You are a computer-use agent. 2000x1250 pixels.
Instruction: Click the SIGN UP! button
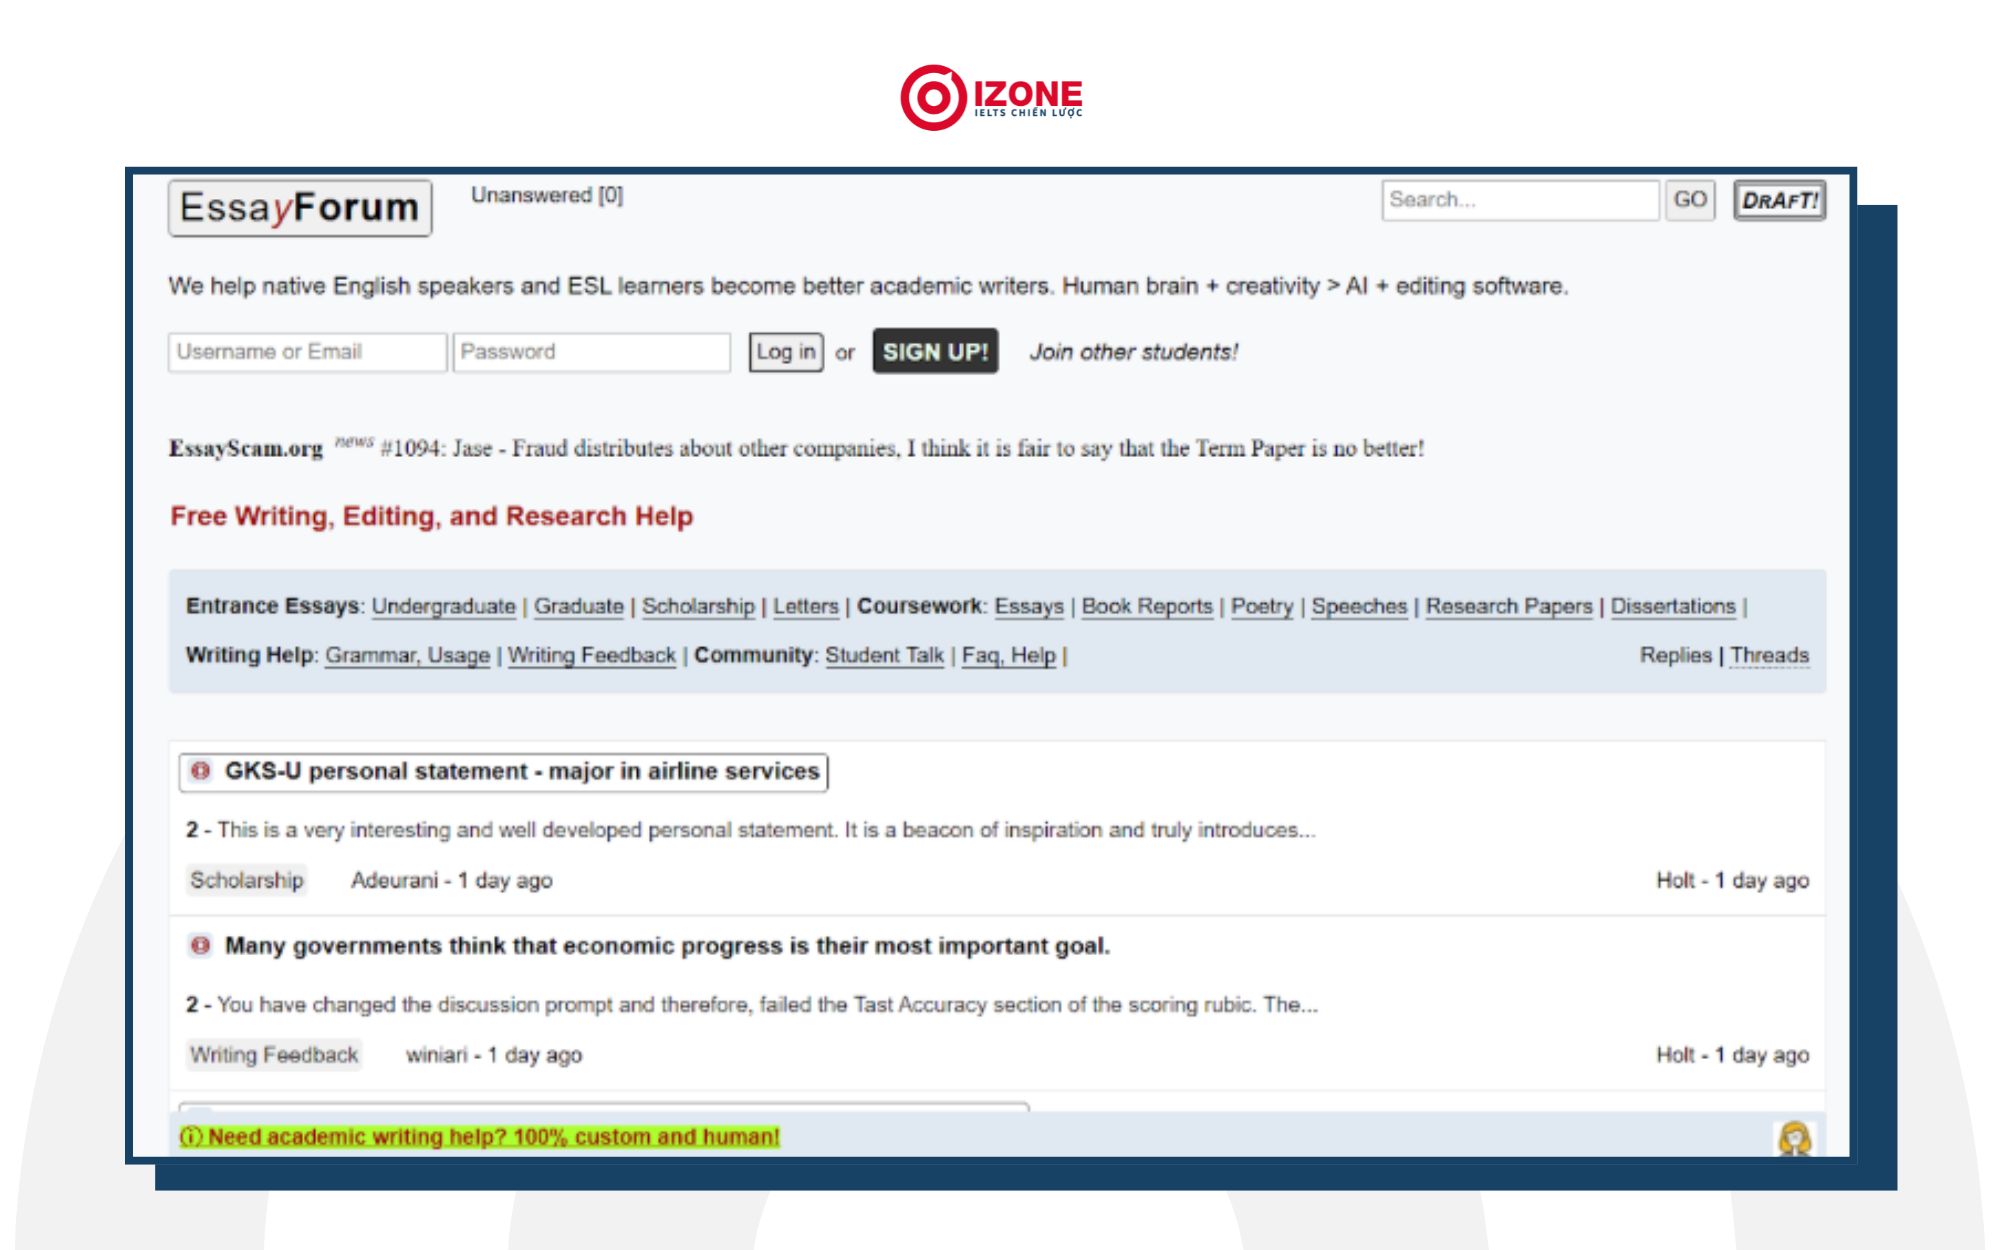tap(935, 351)
